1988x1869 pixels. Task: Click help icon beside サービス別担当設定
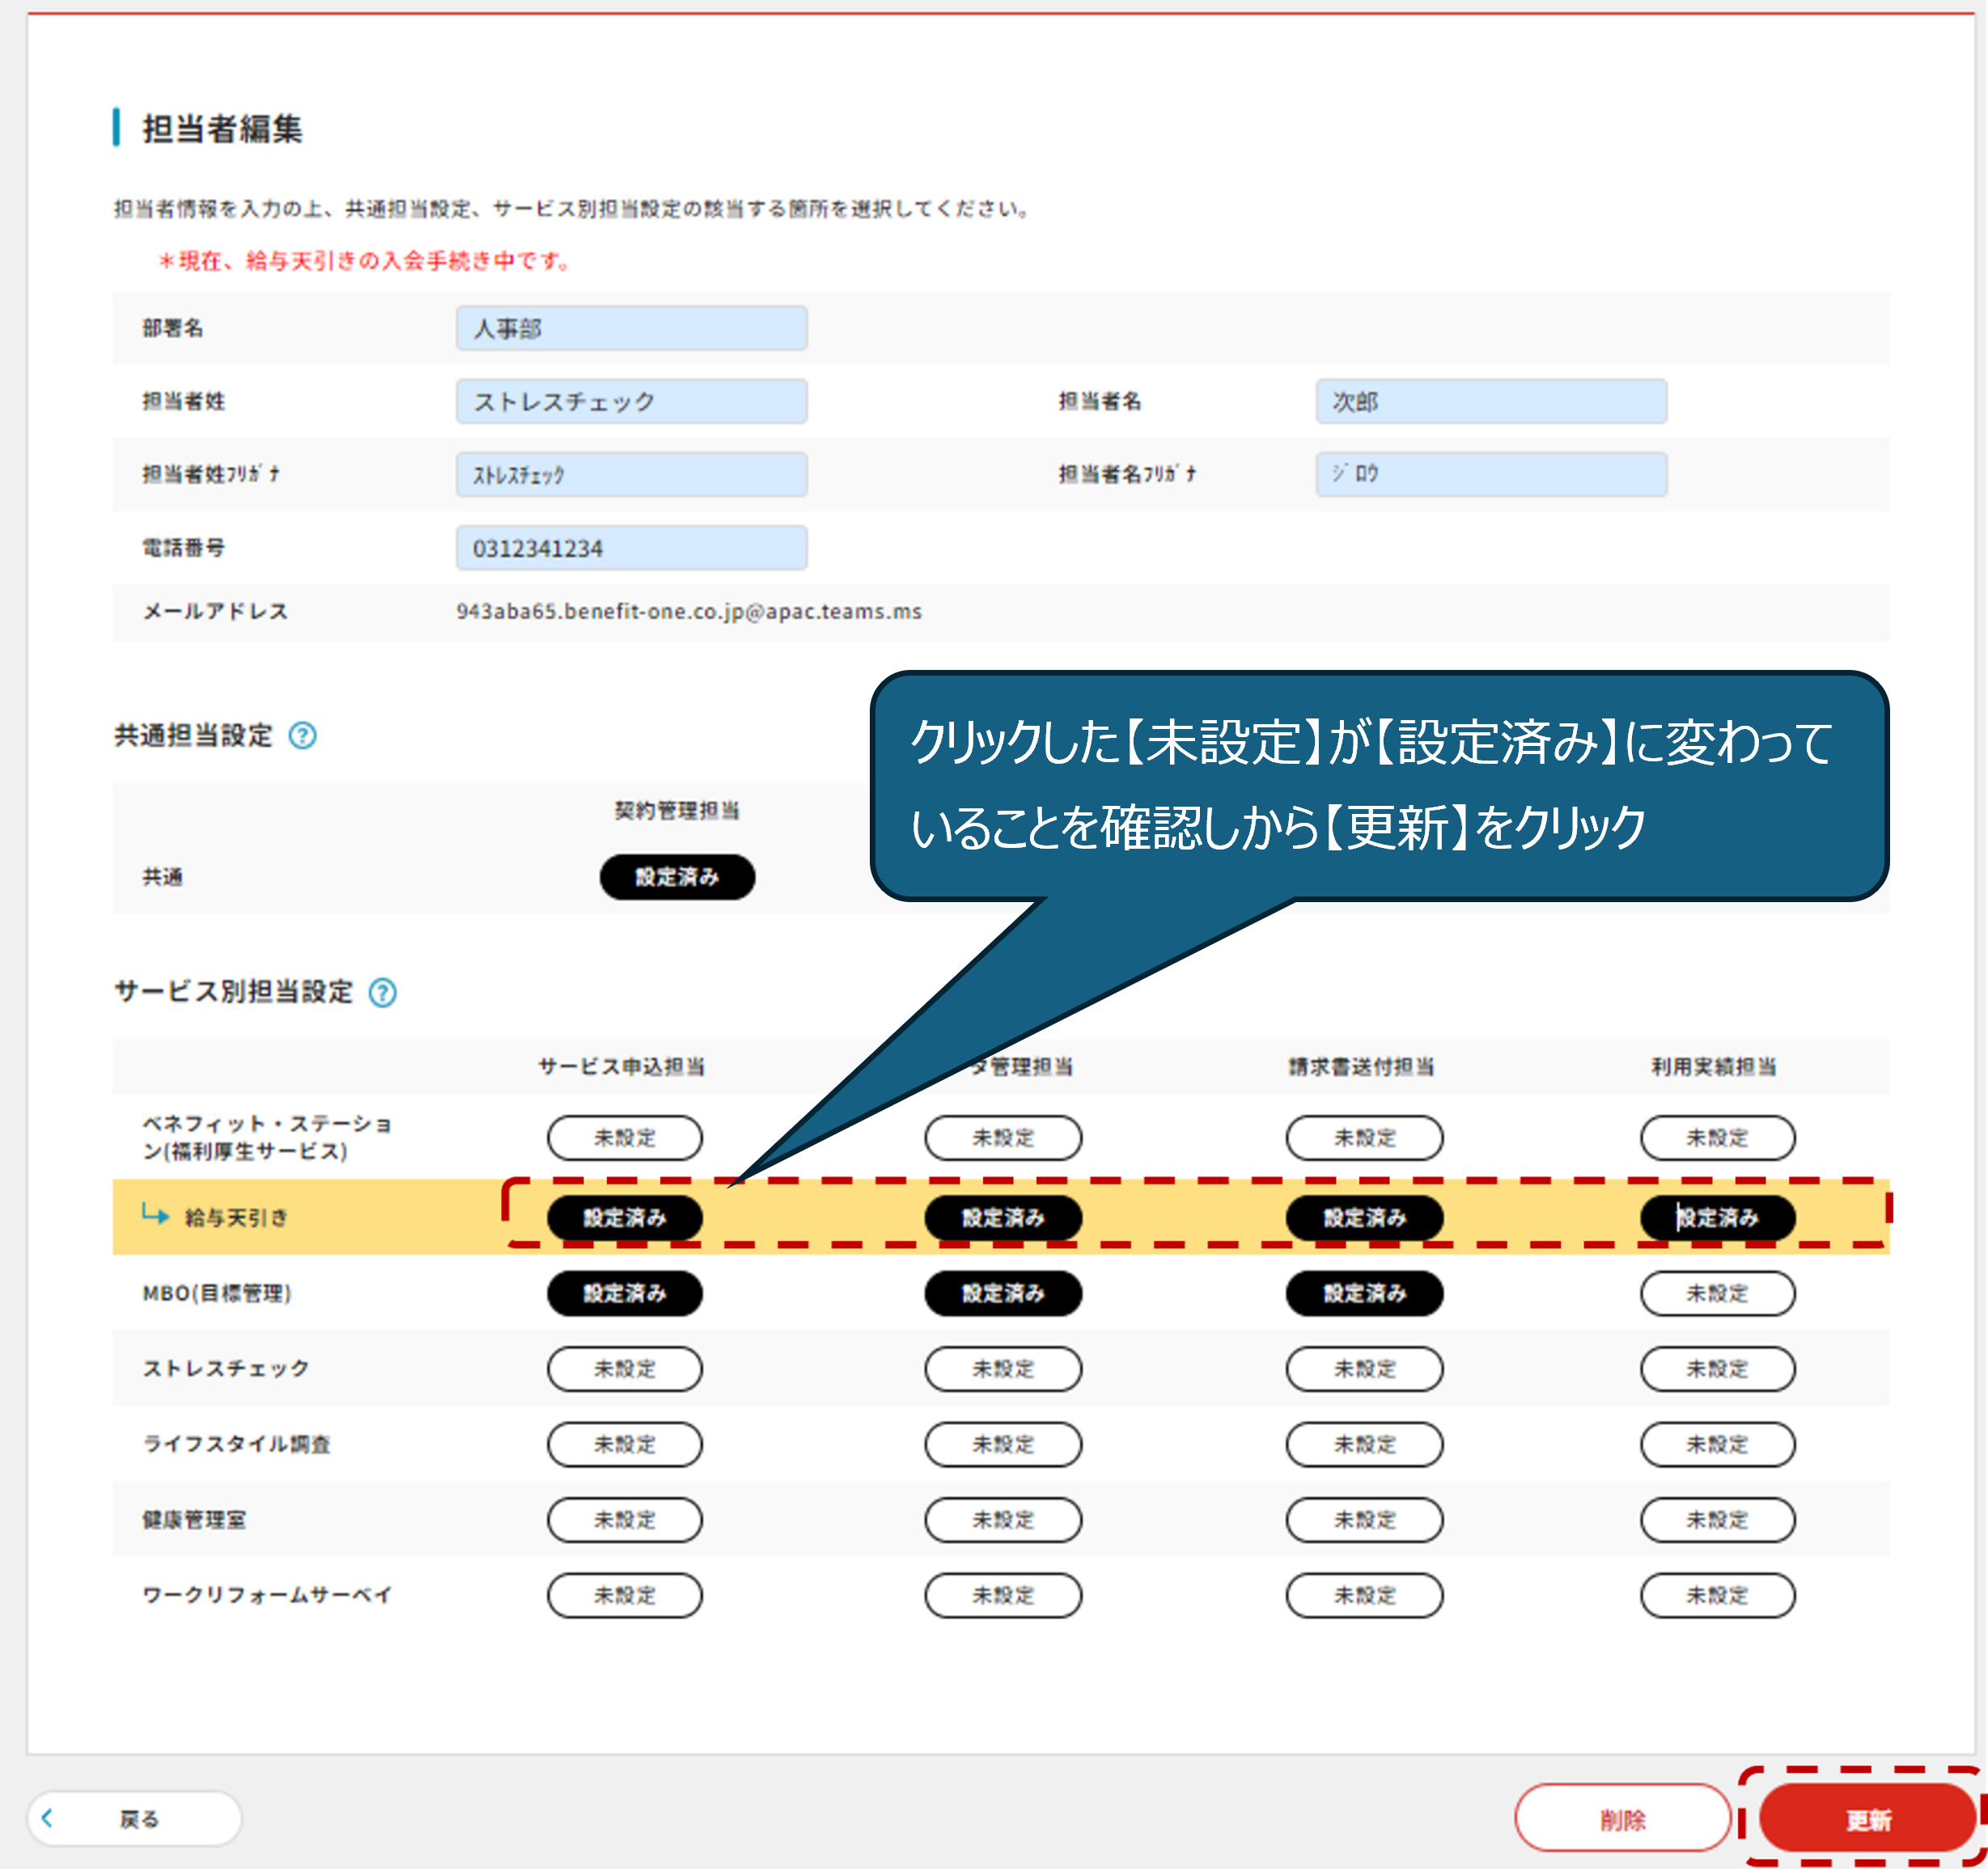click(x=382, y=992)
